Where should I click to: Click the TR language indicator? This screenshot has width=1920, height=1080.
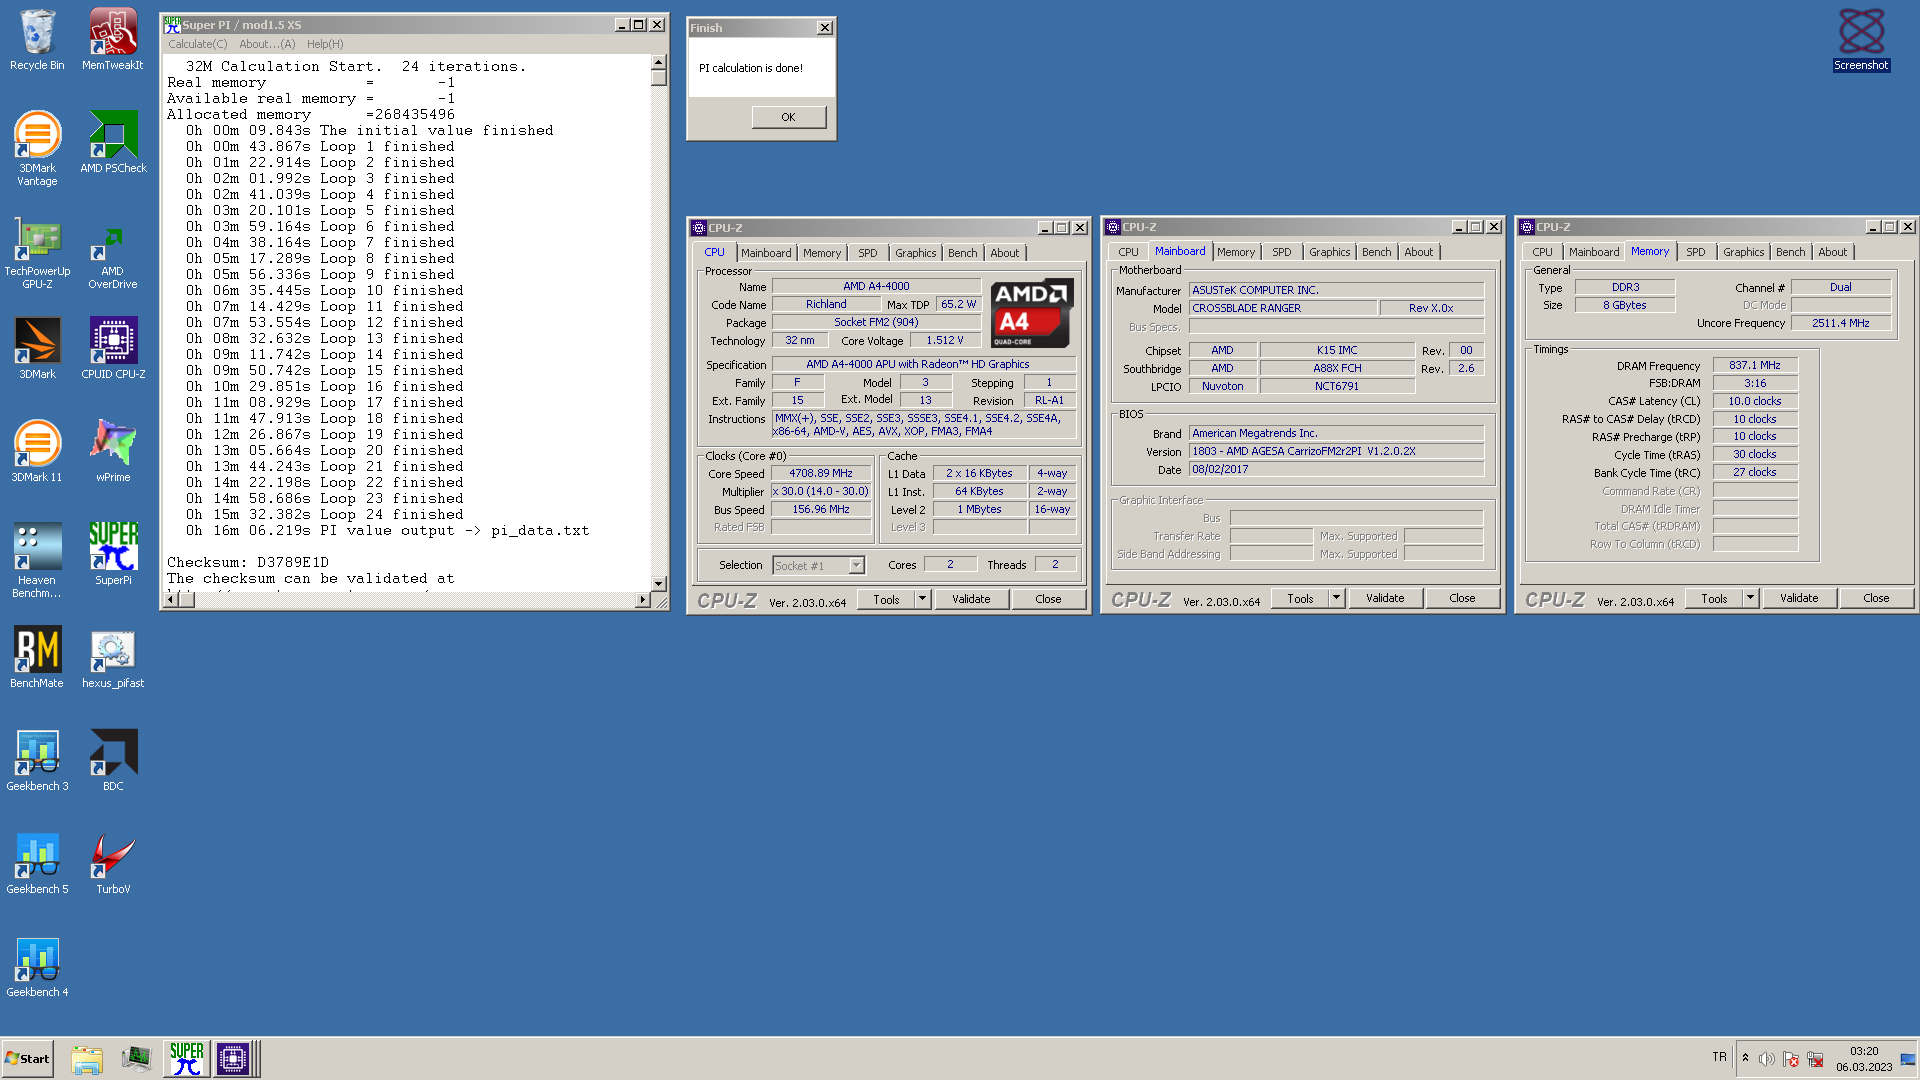[1719, 1057]
